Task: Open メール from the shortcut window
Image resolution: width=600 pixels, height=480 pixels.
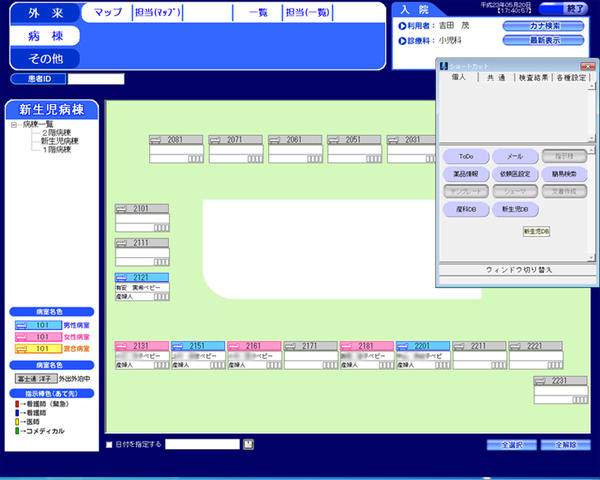Action: [x=515, y=156]
